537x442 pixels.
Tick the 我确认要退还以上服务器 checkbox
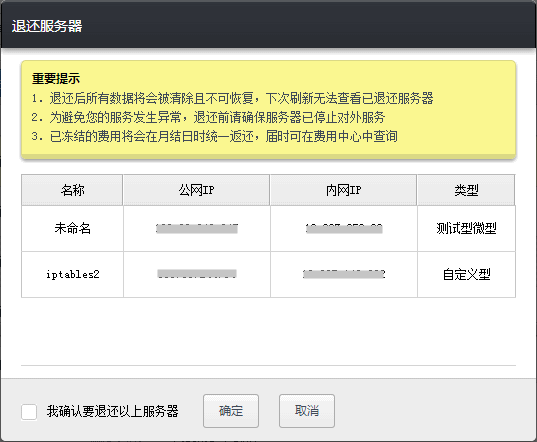(x=29, y=412)
